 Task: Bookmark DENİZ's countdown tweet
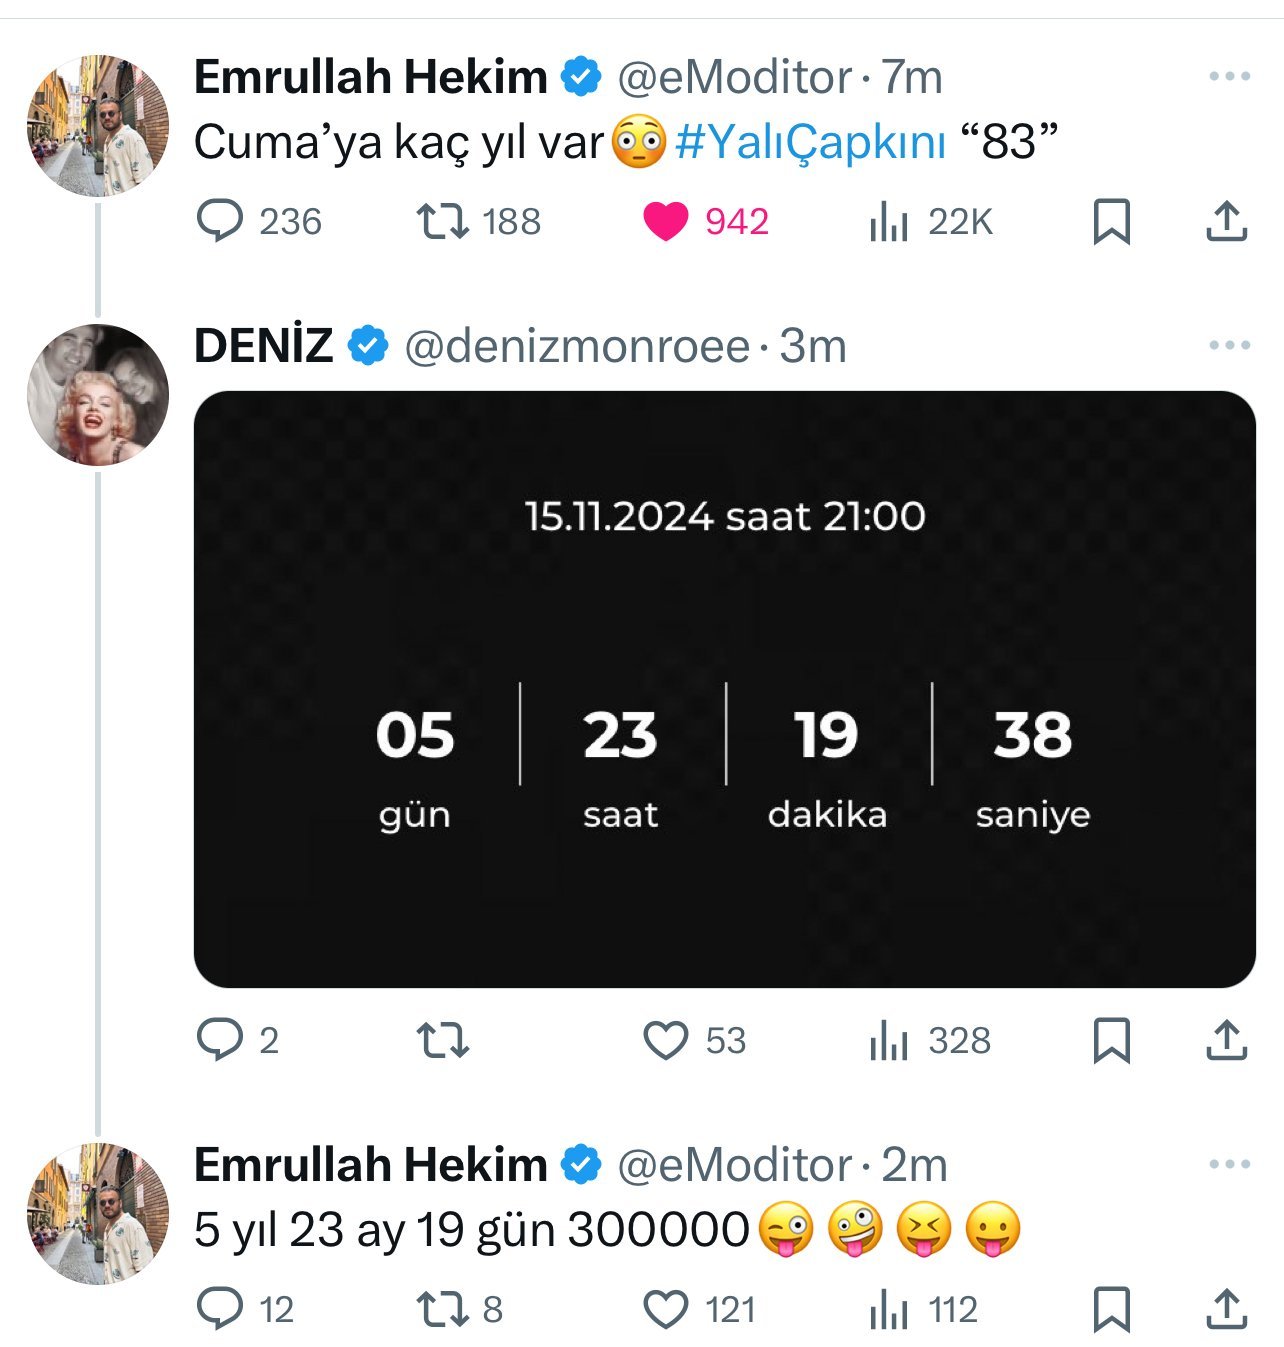coord(1111,1040)
